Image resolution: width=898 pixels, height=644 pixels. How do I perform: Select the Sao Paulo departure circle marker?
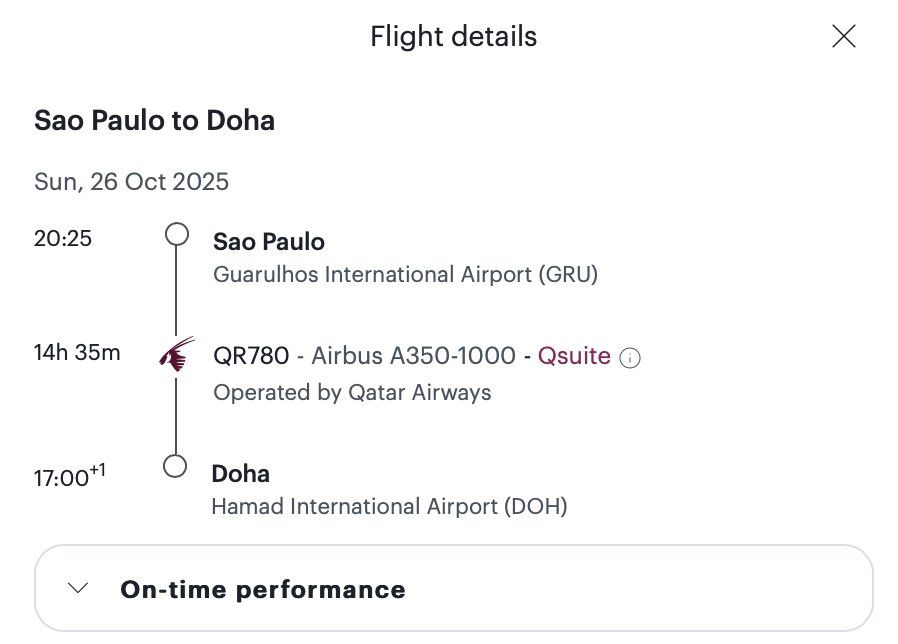coord(177,234)
